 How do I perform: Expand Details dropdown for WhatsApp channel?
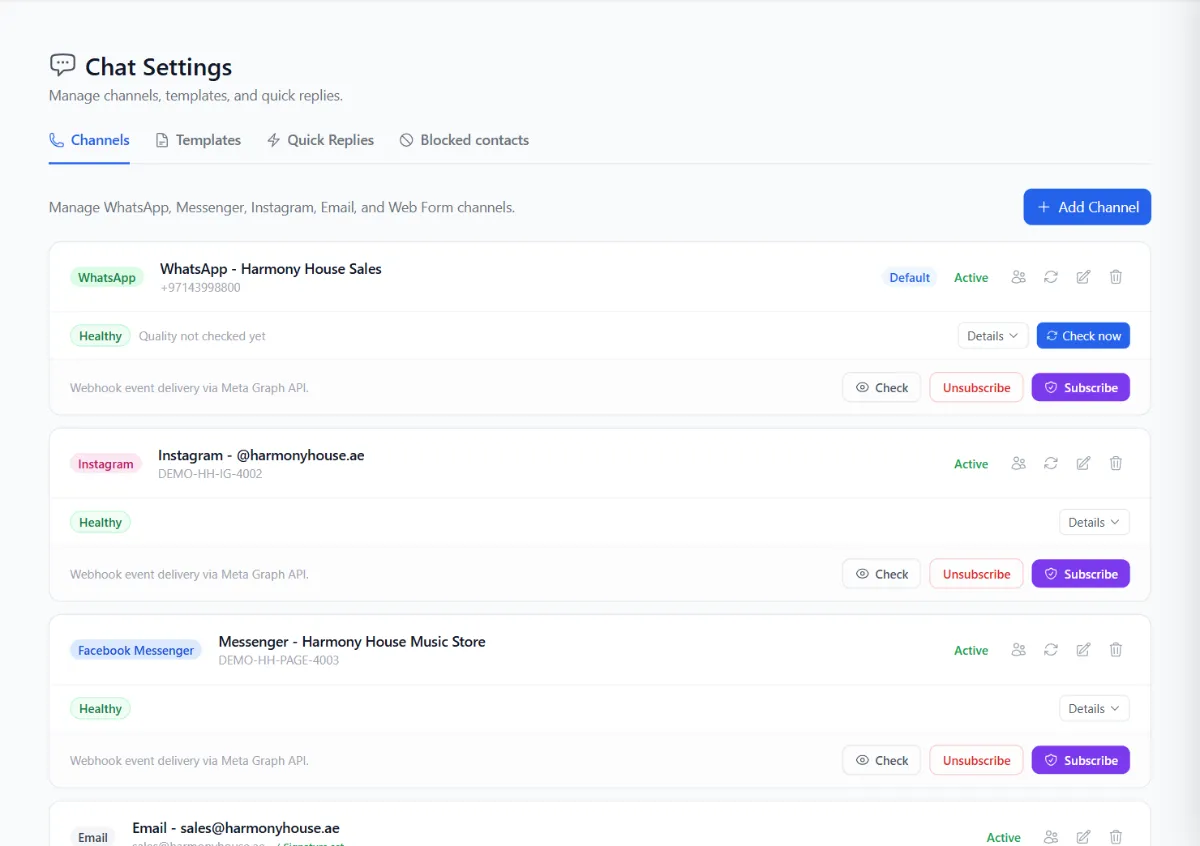coord(993,336)
